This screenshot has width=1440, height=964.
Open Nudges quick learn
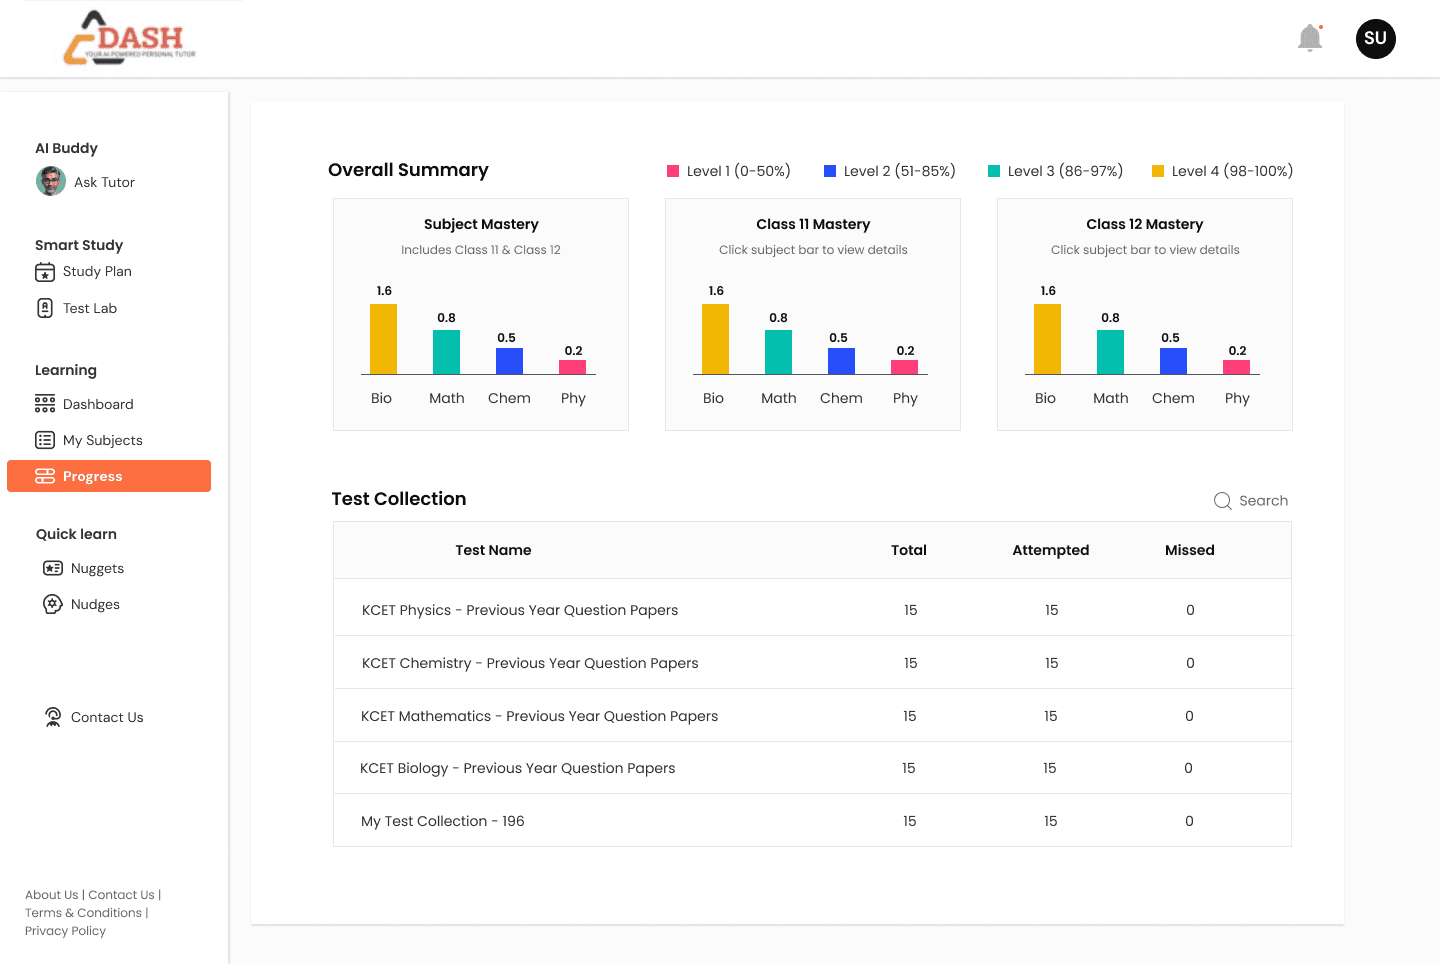95,604
